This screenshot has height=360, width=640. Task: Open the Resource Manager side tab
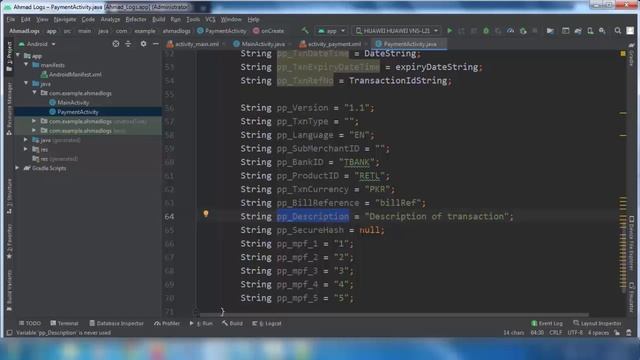9,109
